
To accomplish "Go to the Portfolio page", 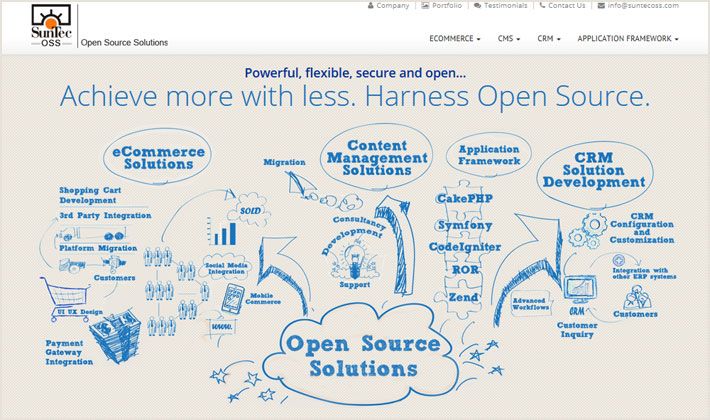I will [442, 6].
